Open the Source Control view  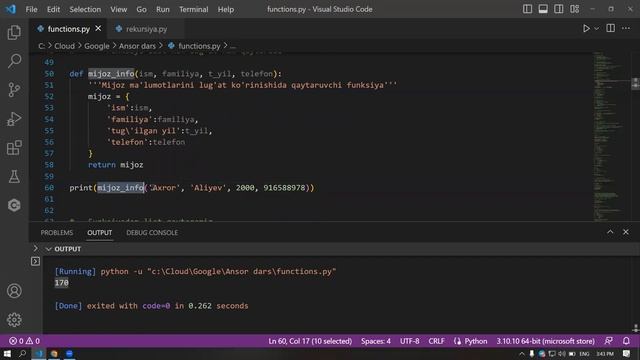click(x=14, y=90)
